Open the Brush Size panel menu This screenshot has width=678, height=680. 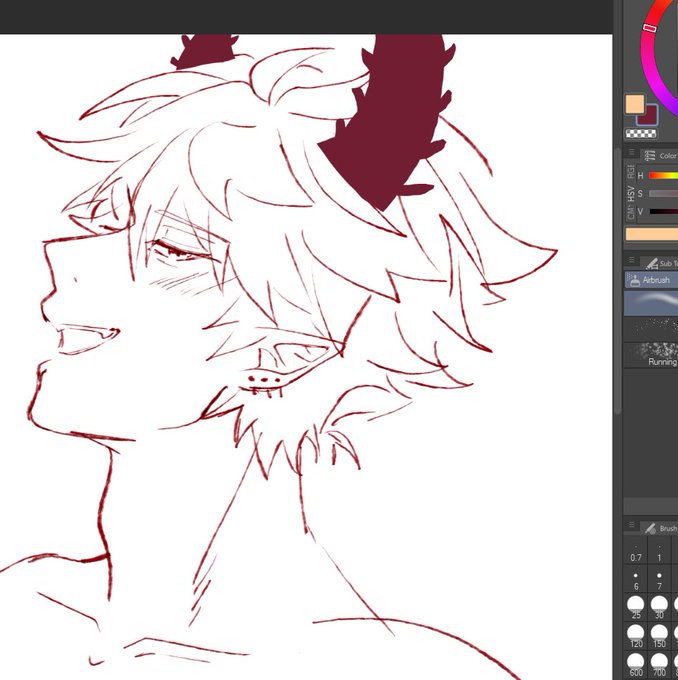[632, 525]
